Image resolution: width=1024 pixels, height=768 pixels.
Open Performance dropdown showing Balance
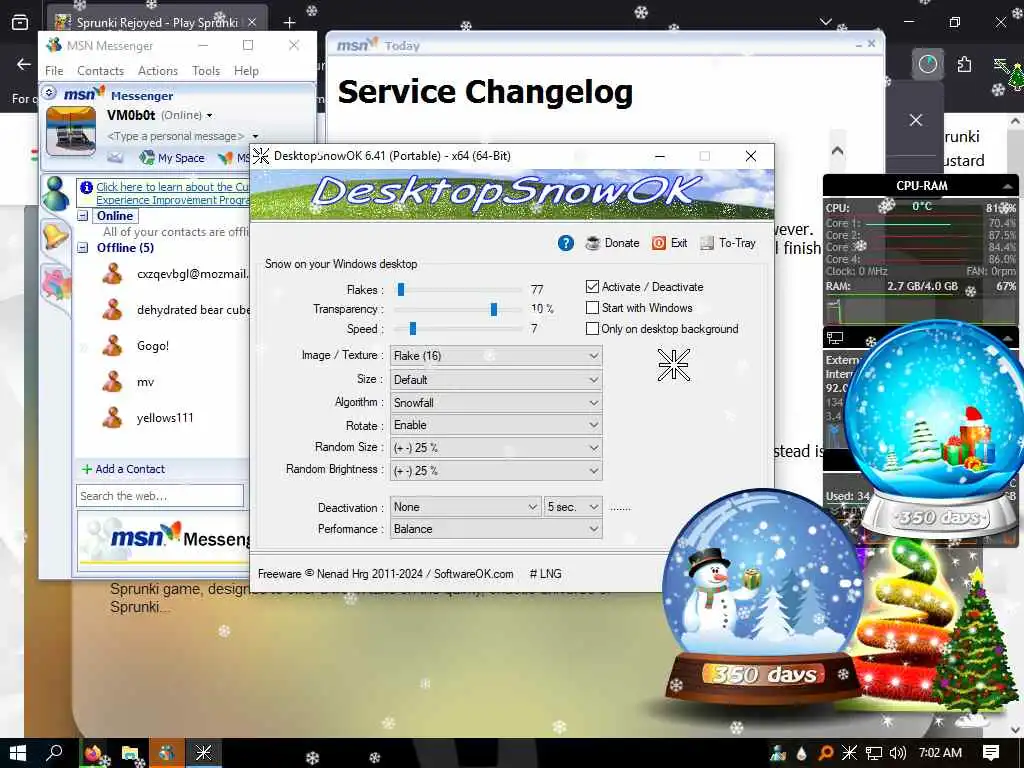tap(496, 529)
